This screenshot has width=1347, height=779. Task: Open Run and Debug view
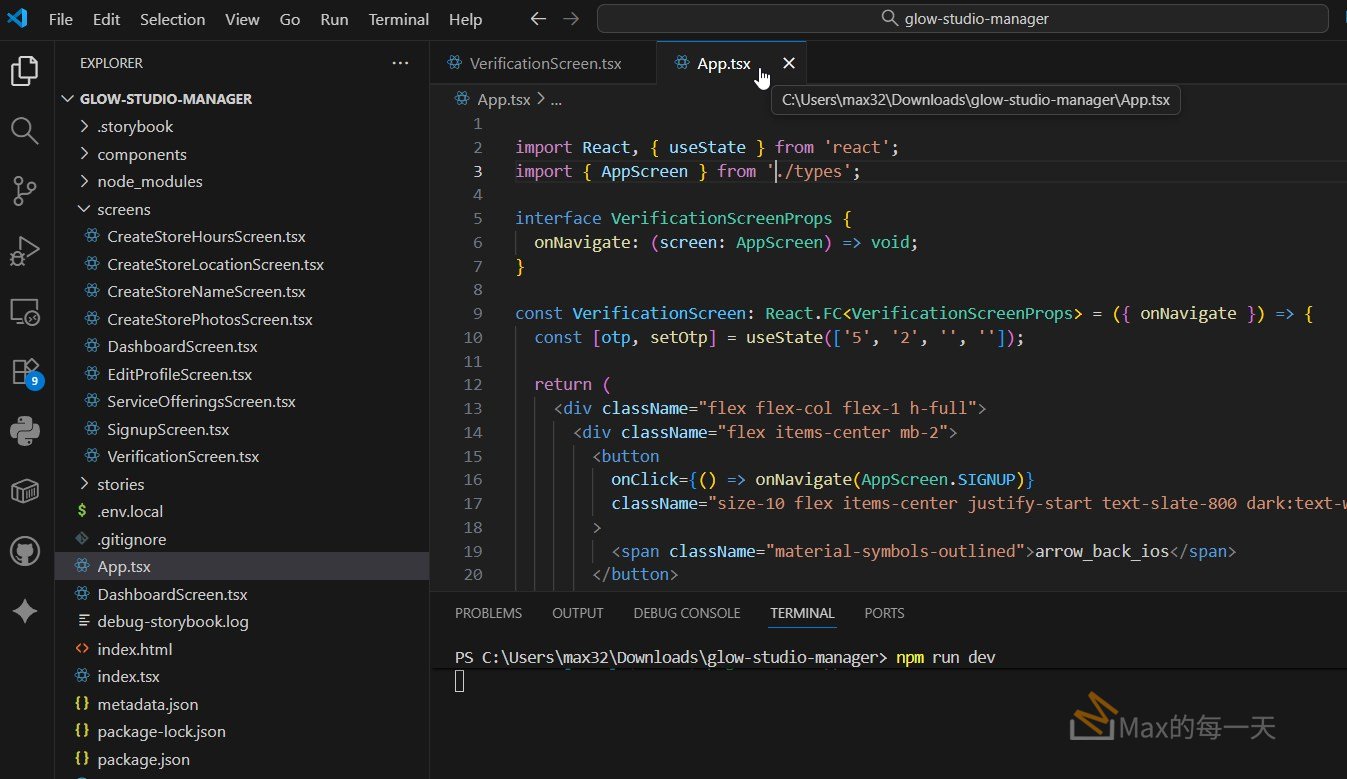click(25, 252)
